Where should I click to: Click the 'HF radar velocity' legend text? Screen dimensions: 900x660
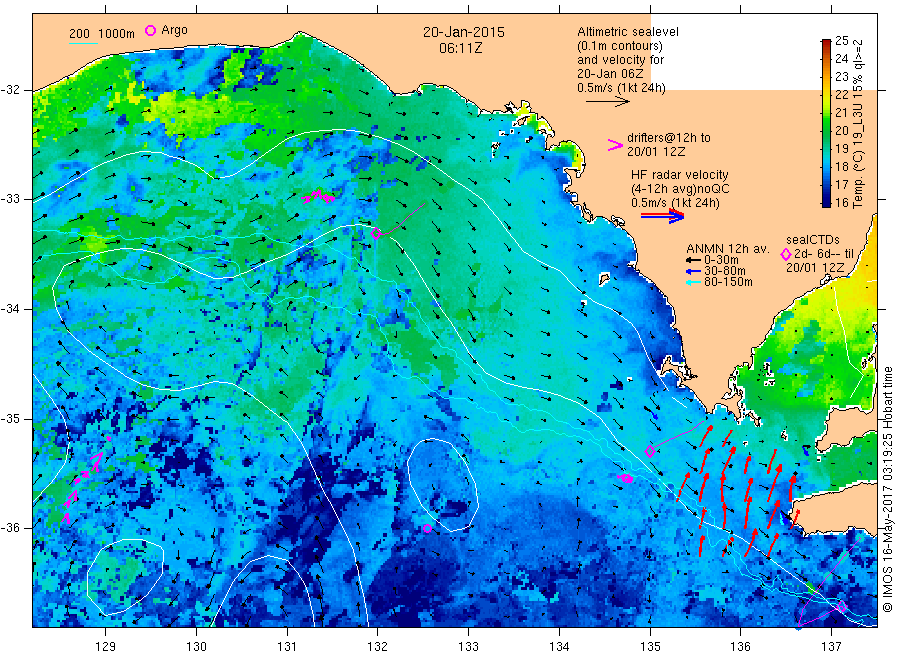[x=680, y=175]
